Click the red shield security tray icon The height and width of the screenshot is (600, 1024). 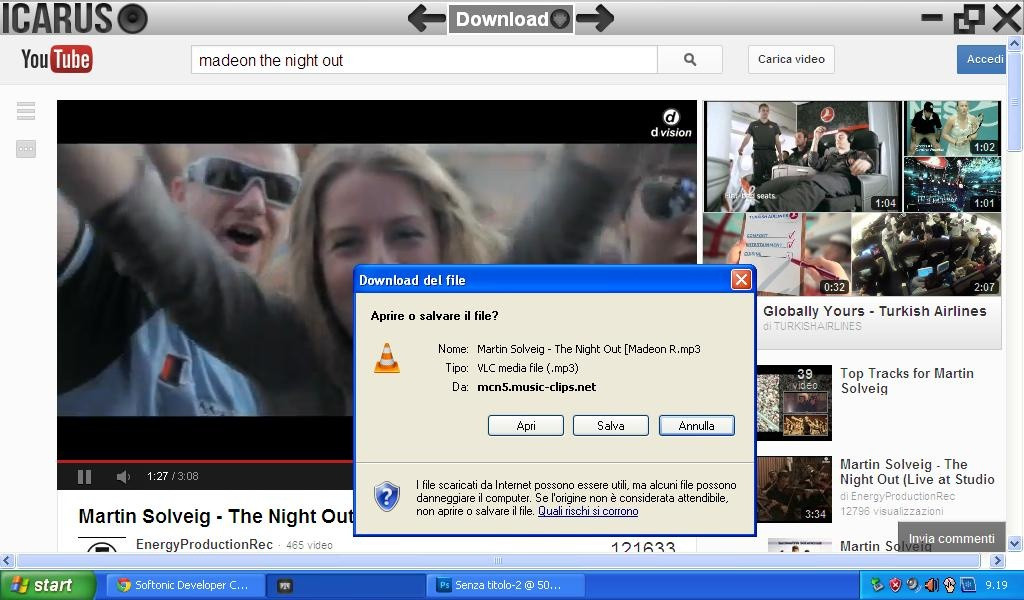(x=895, y=585)
